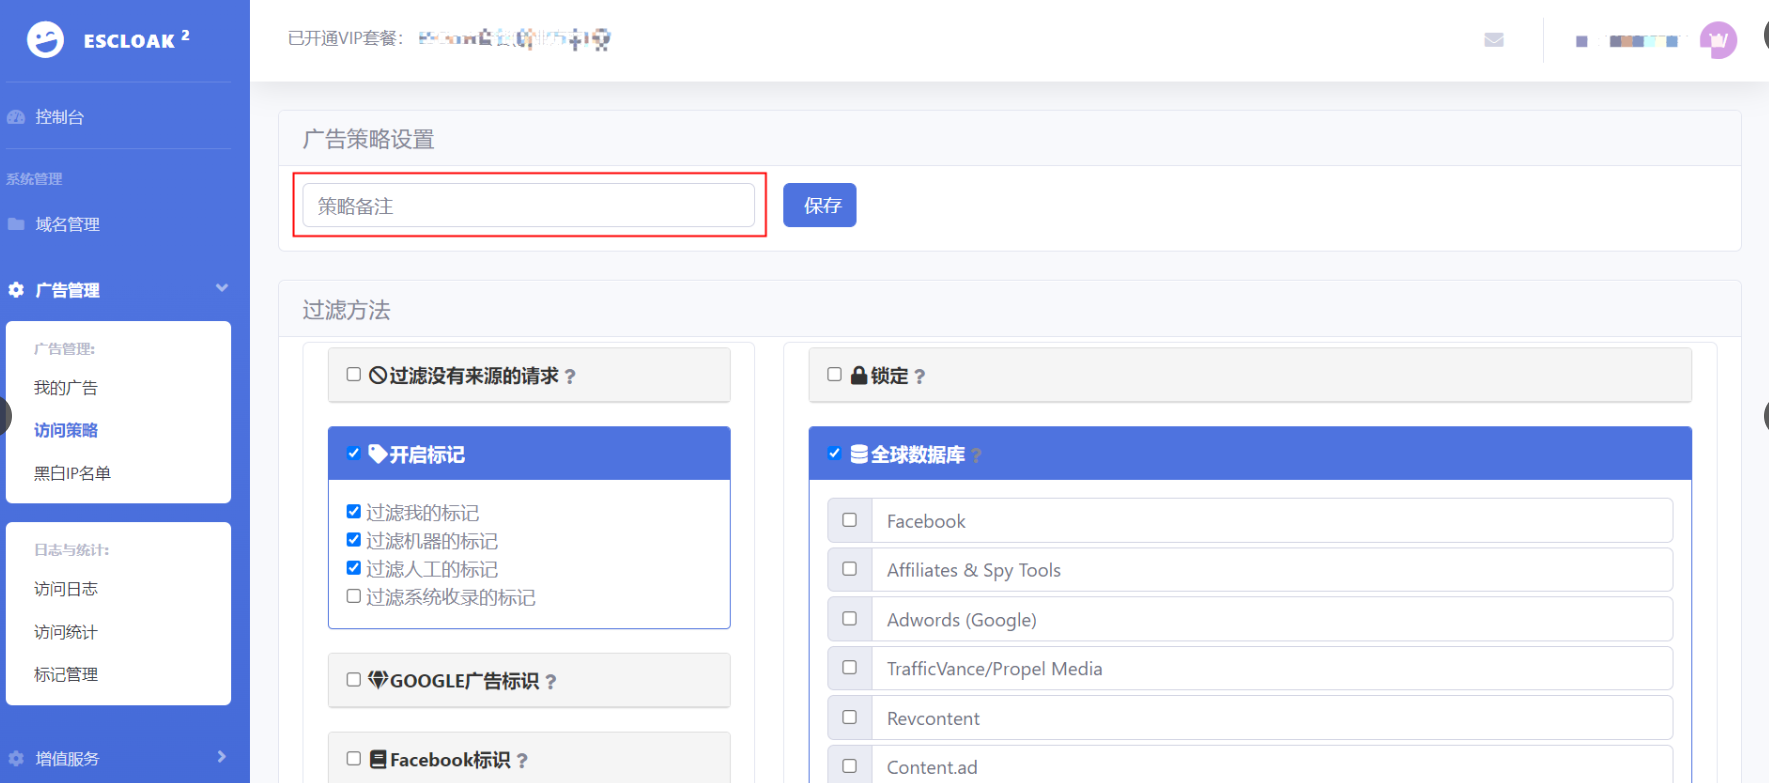Click help question mark after GOOGLE广告标识
1769x783 pixels.
pos(551,682)
